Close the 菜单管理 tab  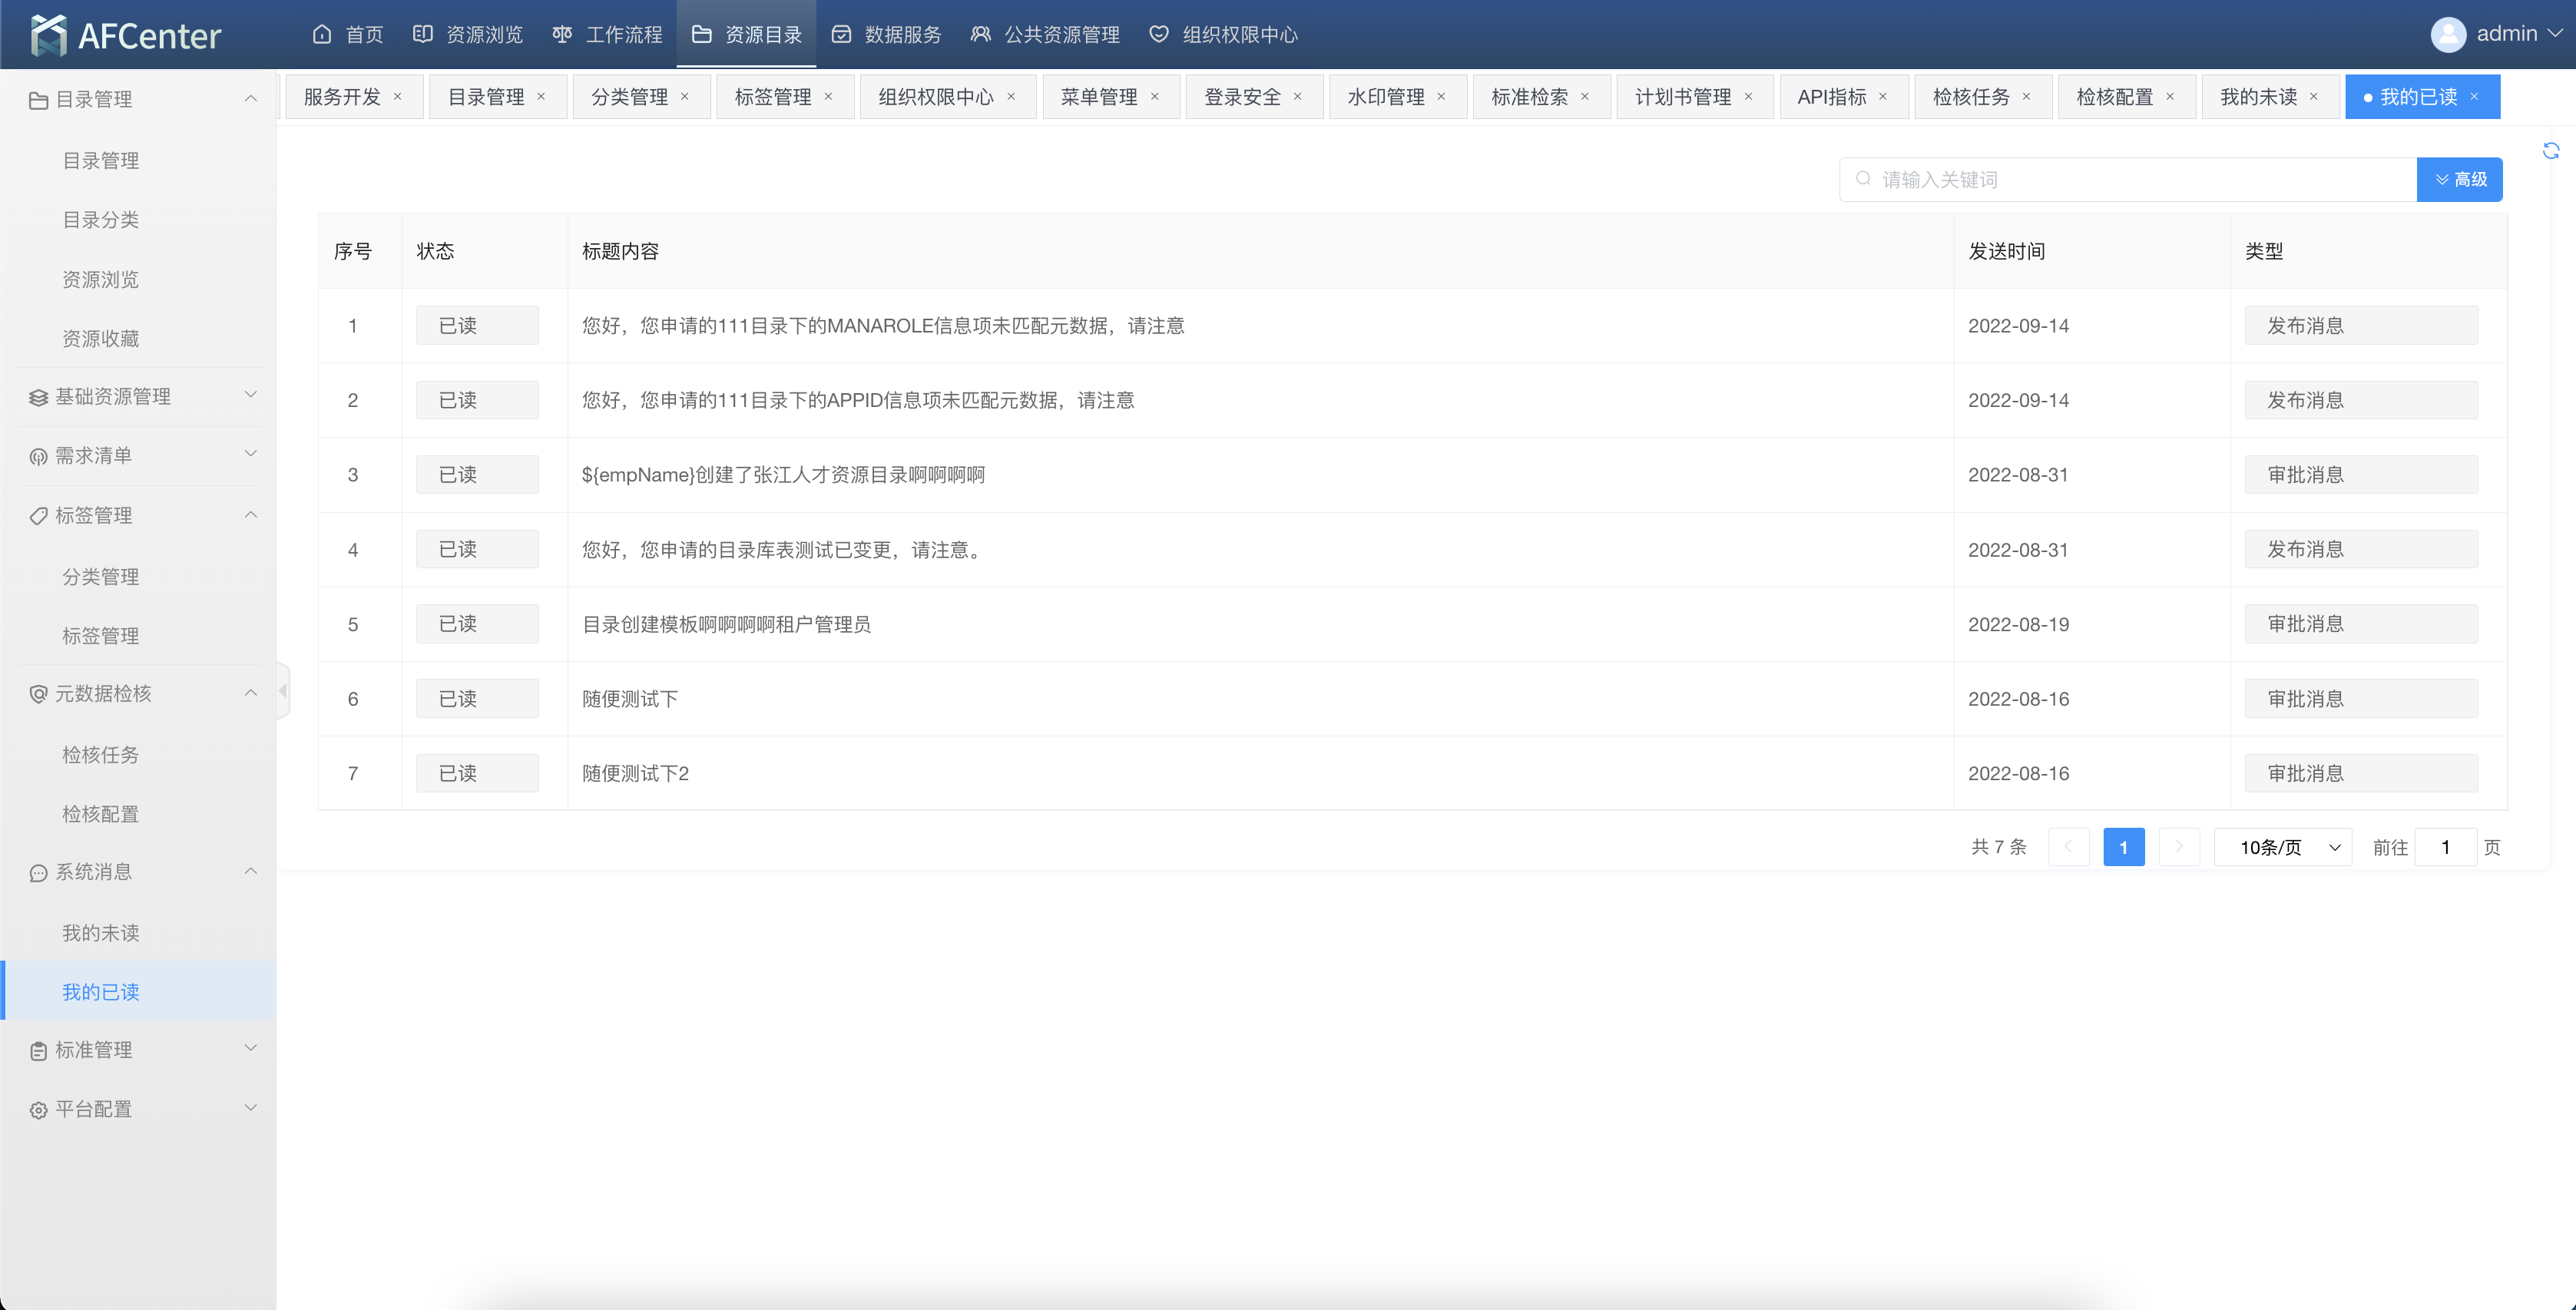point(1155,97)
